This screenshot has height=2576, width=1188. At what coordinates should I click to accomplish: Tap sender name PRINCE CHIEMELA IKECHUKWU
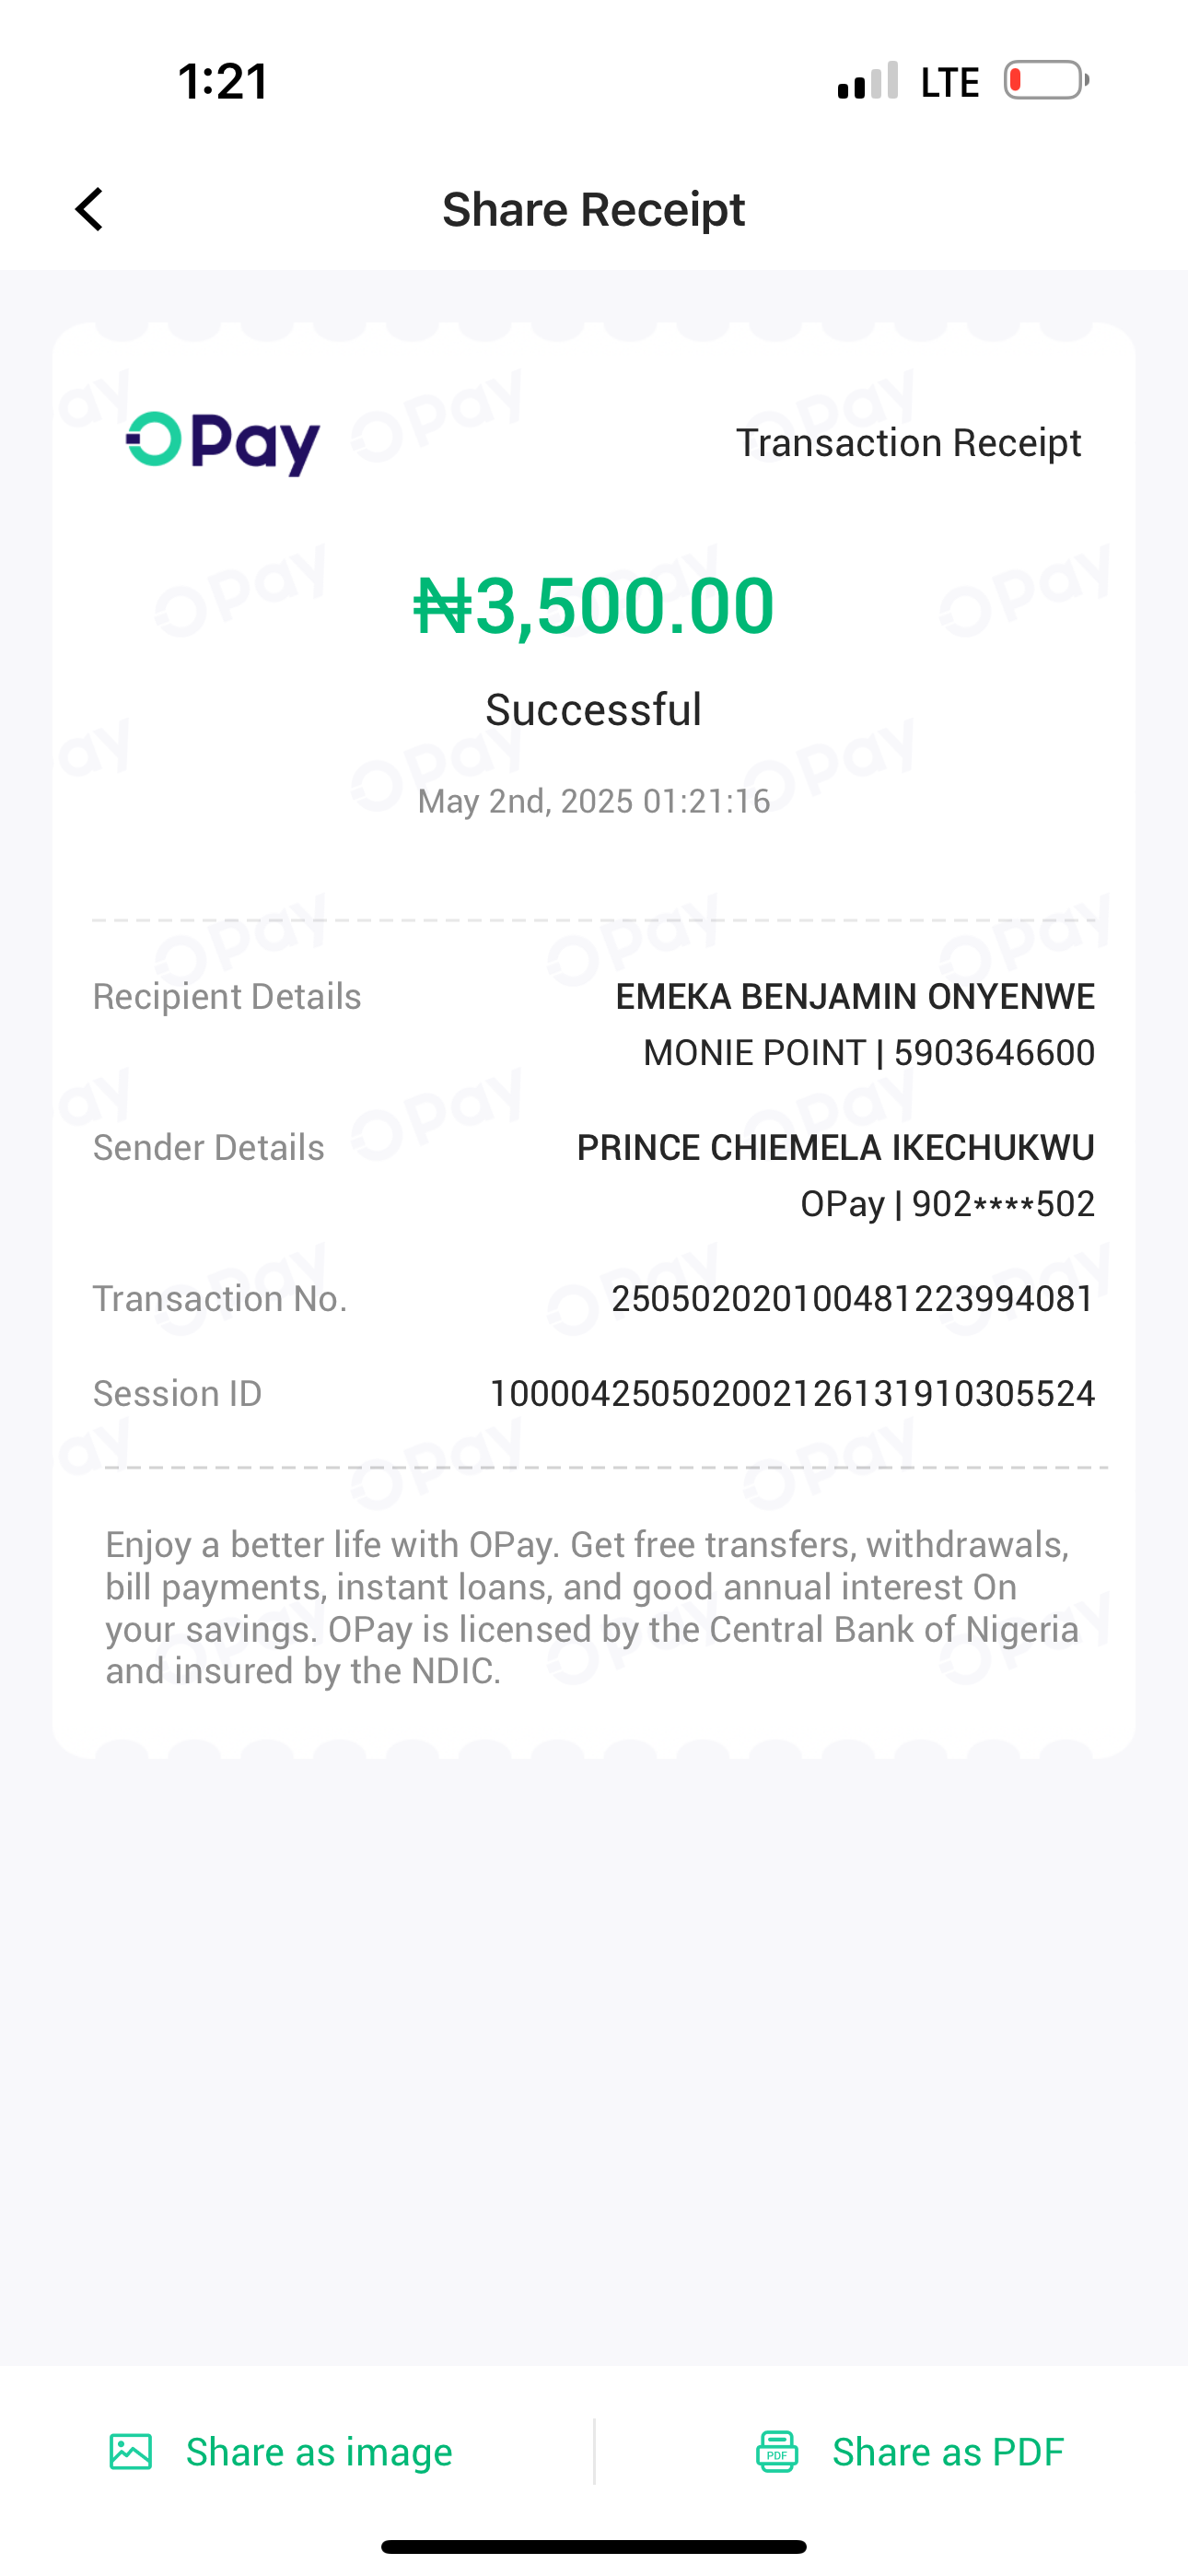click(x=836, y=1147)
